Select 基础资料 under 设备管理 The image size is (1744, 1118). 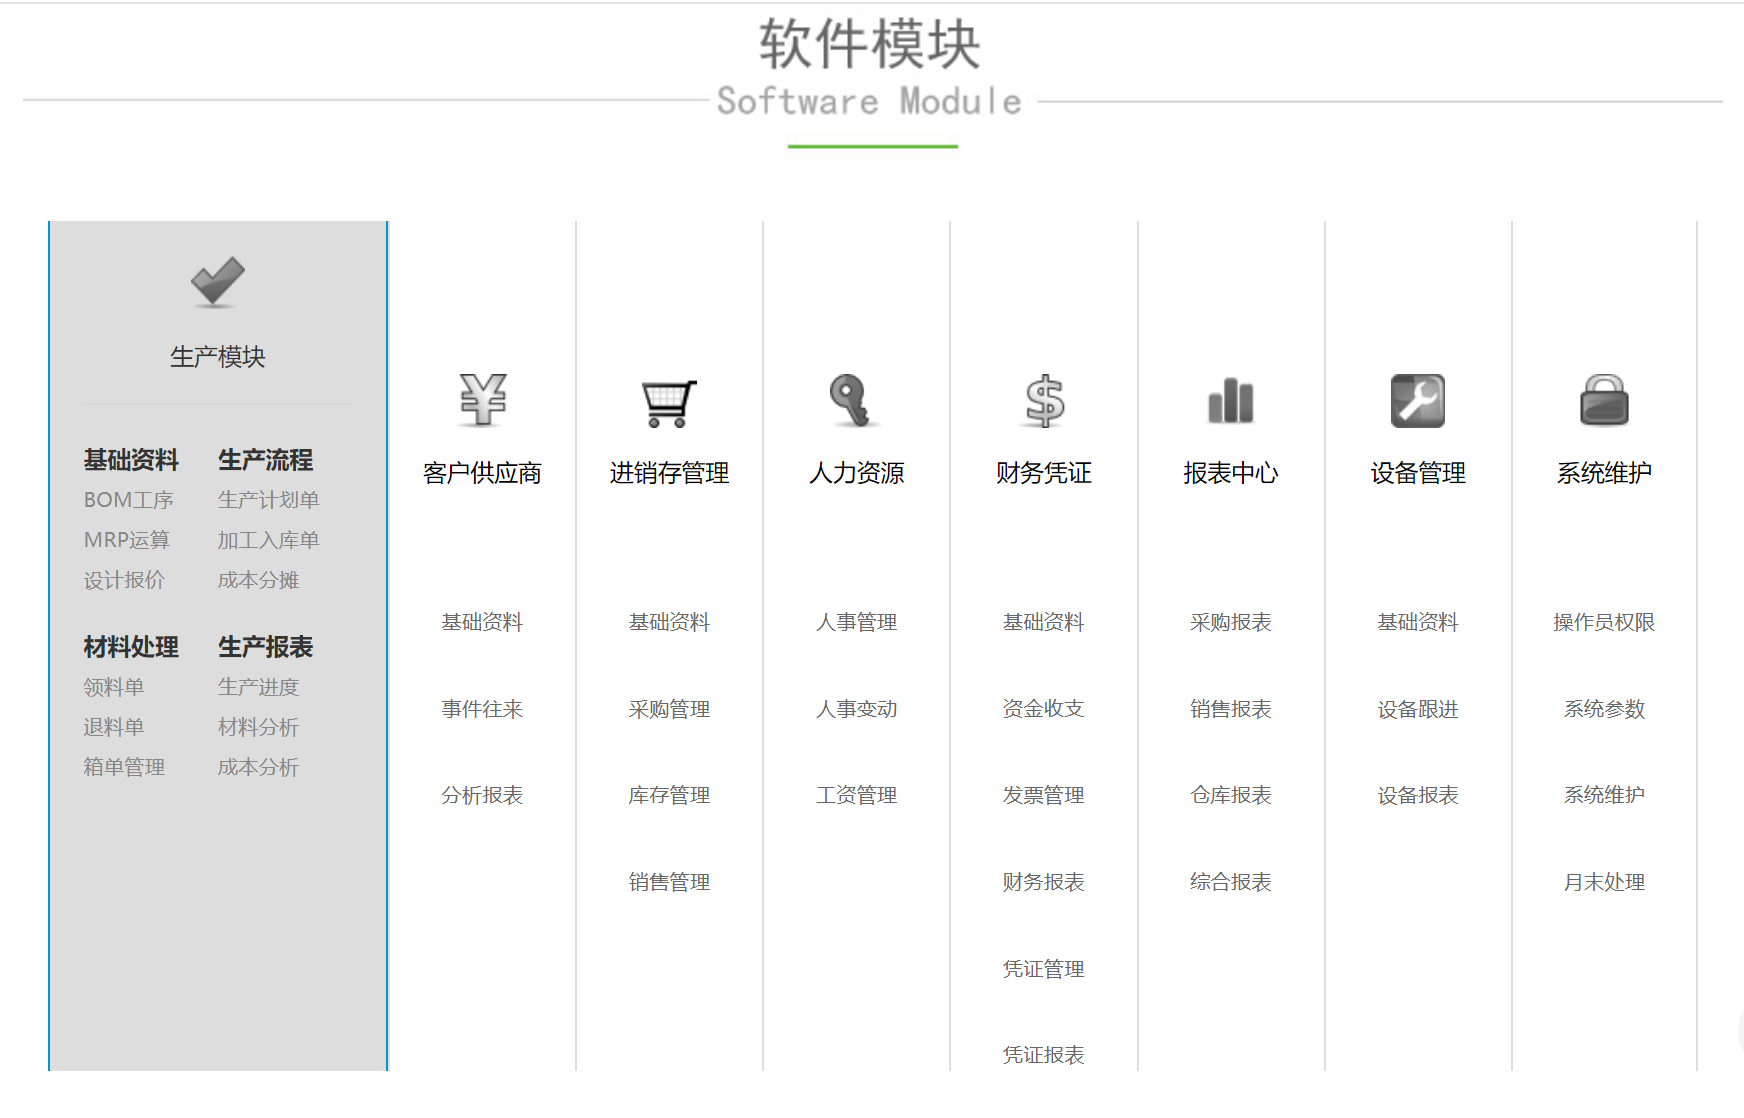coord(1418,622)
